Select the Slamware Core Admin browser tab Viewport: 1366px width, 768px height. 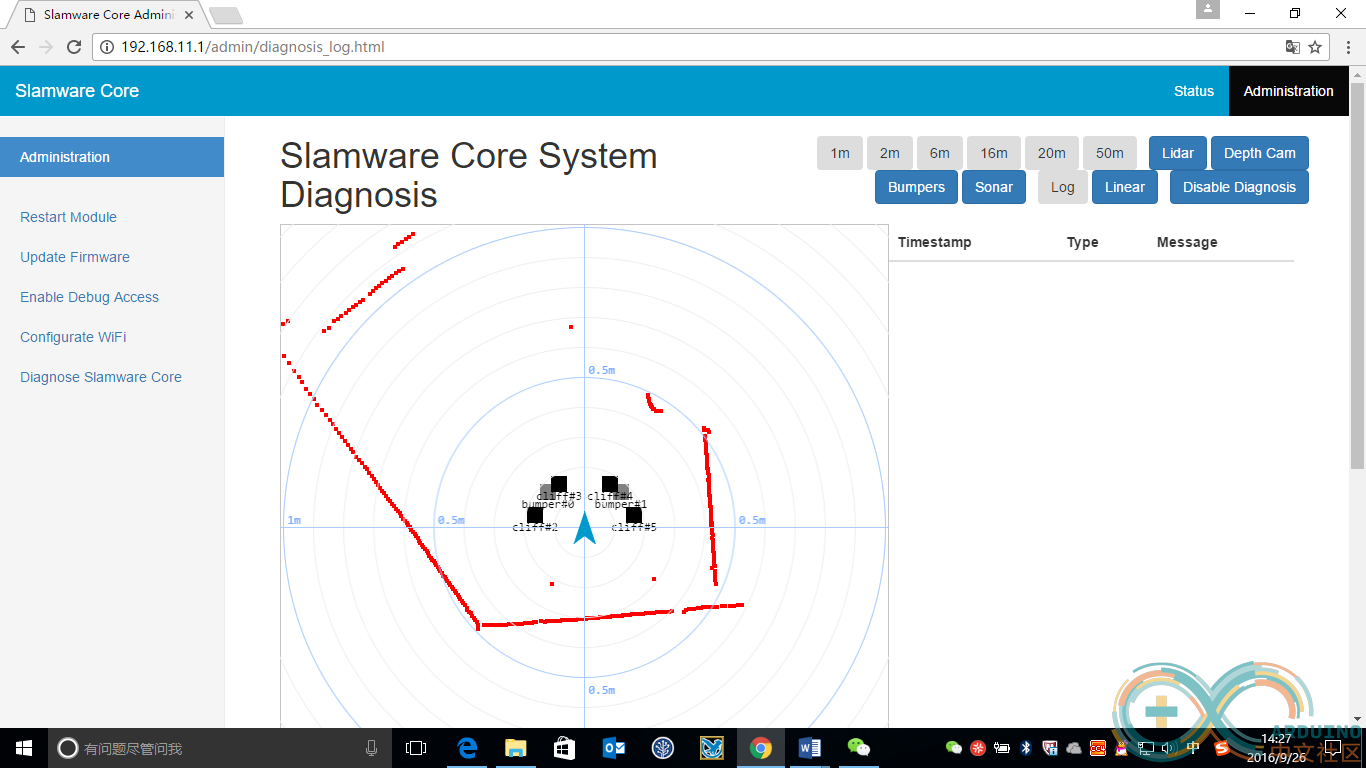tap(107, 15)
